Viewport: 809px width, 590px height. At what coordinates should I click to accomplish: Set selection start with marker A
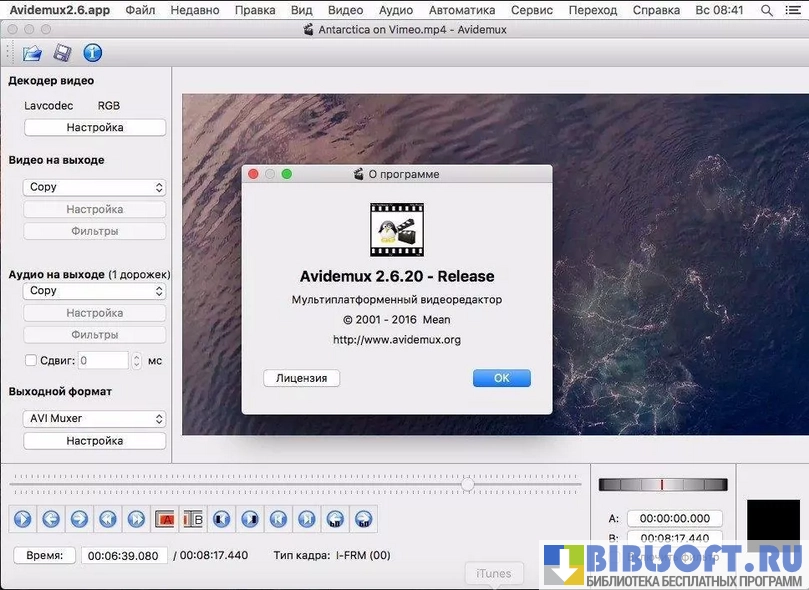(165, 519)
